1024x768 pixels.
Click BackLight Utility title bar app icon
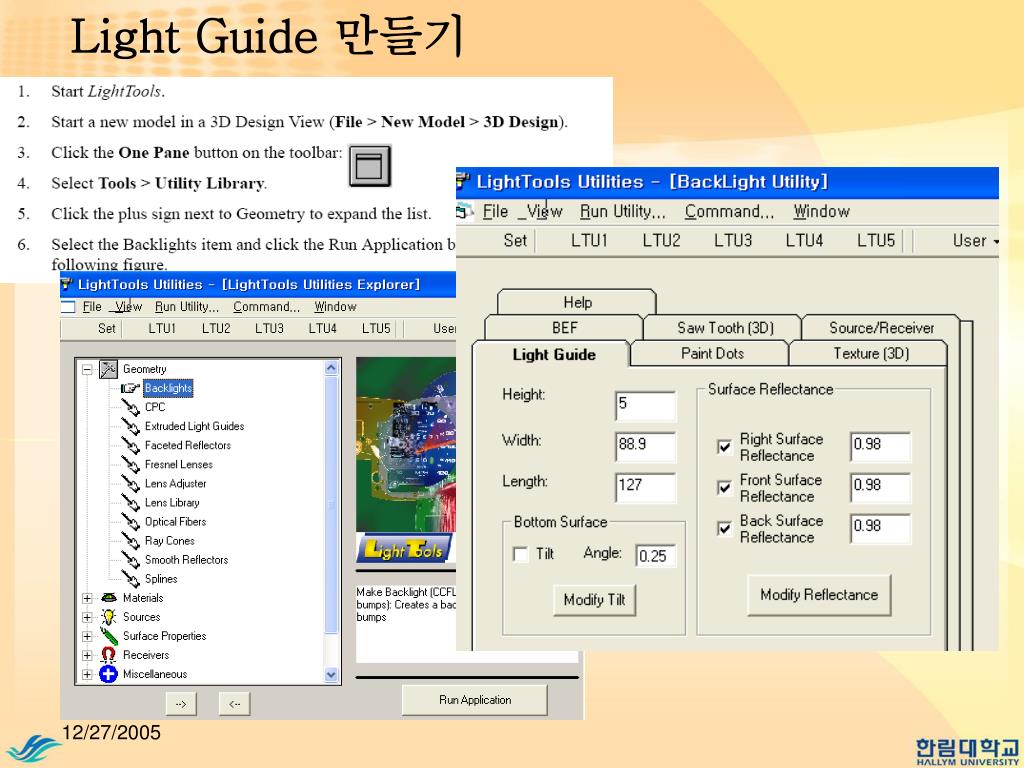463,182
